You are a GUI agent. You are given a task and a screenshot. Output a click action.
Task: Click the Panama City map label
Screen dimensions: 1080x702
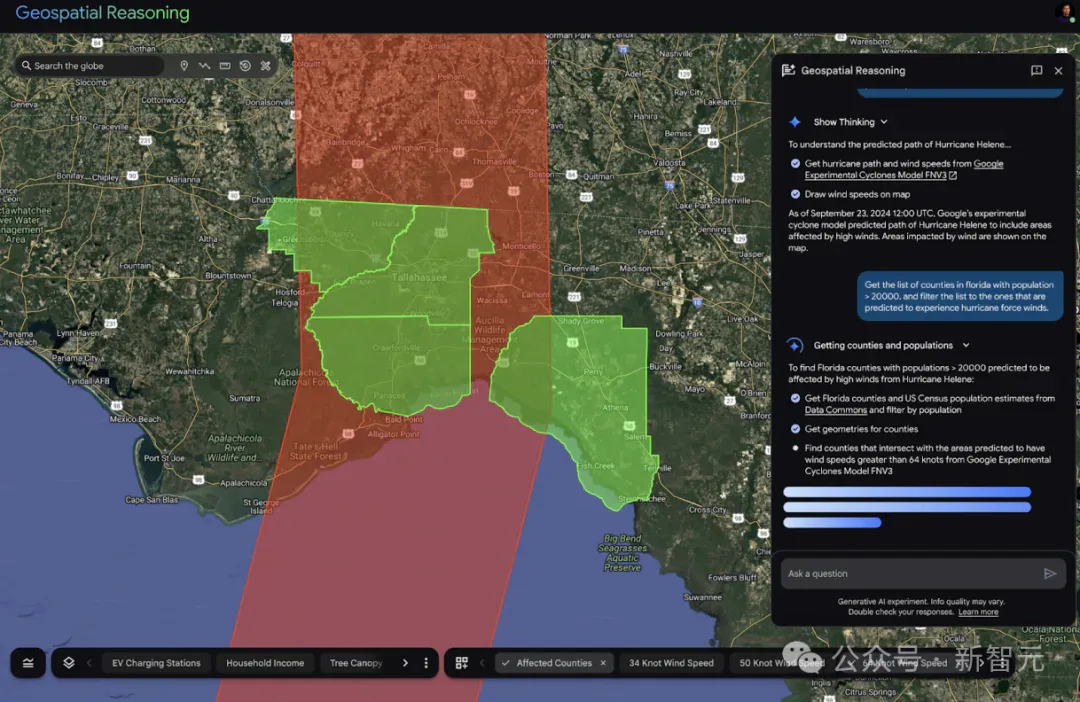[x=75, y=358]
